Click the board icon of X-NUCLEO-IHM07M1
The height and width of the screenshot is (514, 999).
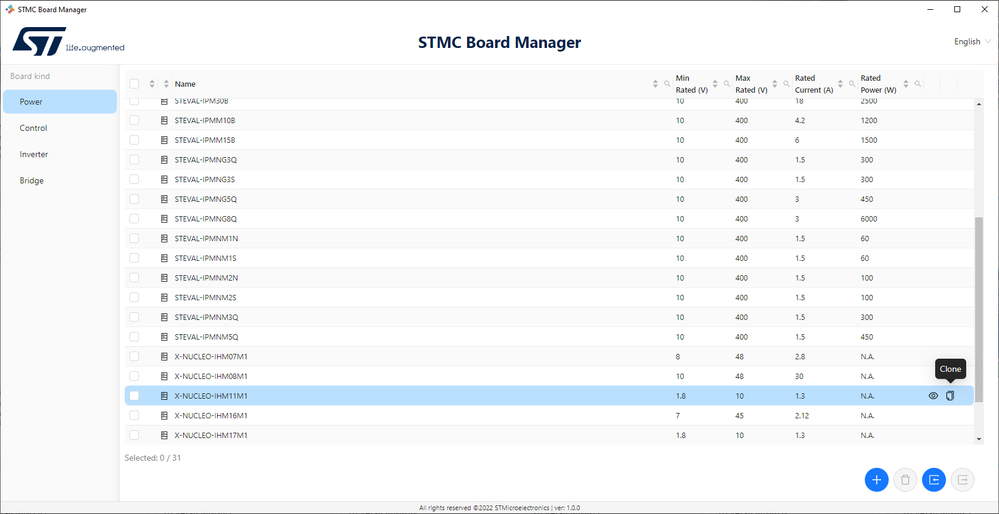point(164,357)
